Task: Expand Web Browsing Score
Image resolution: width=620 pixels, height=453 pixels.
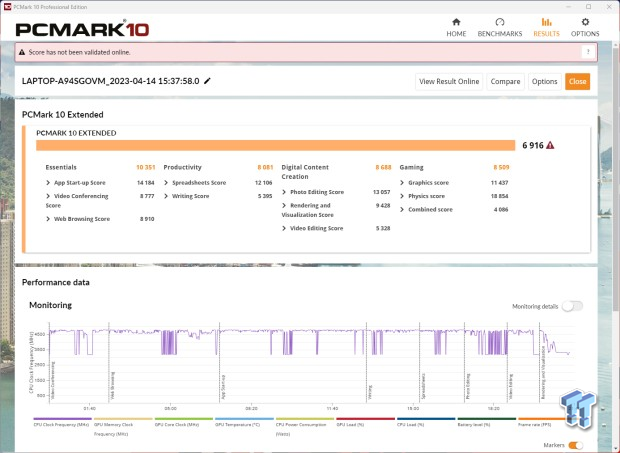Action: tap(48, 219)
